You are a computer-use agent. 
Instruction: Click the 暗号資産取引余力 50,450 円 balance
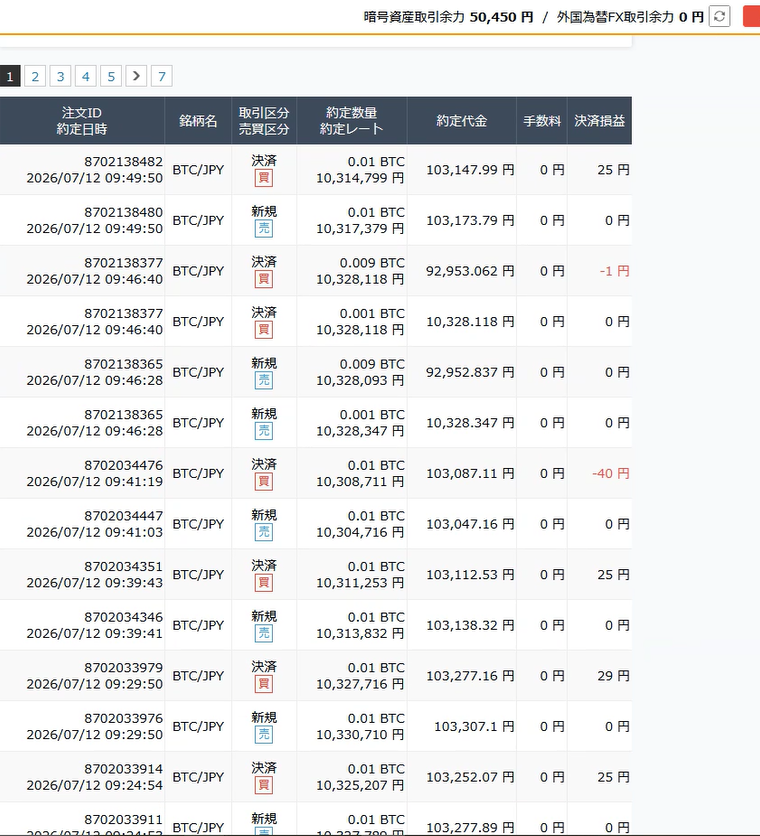[x=448, y=17]
